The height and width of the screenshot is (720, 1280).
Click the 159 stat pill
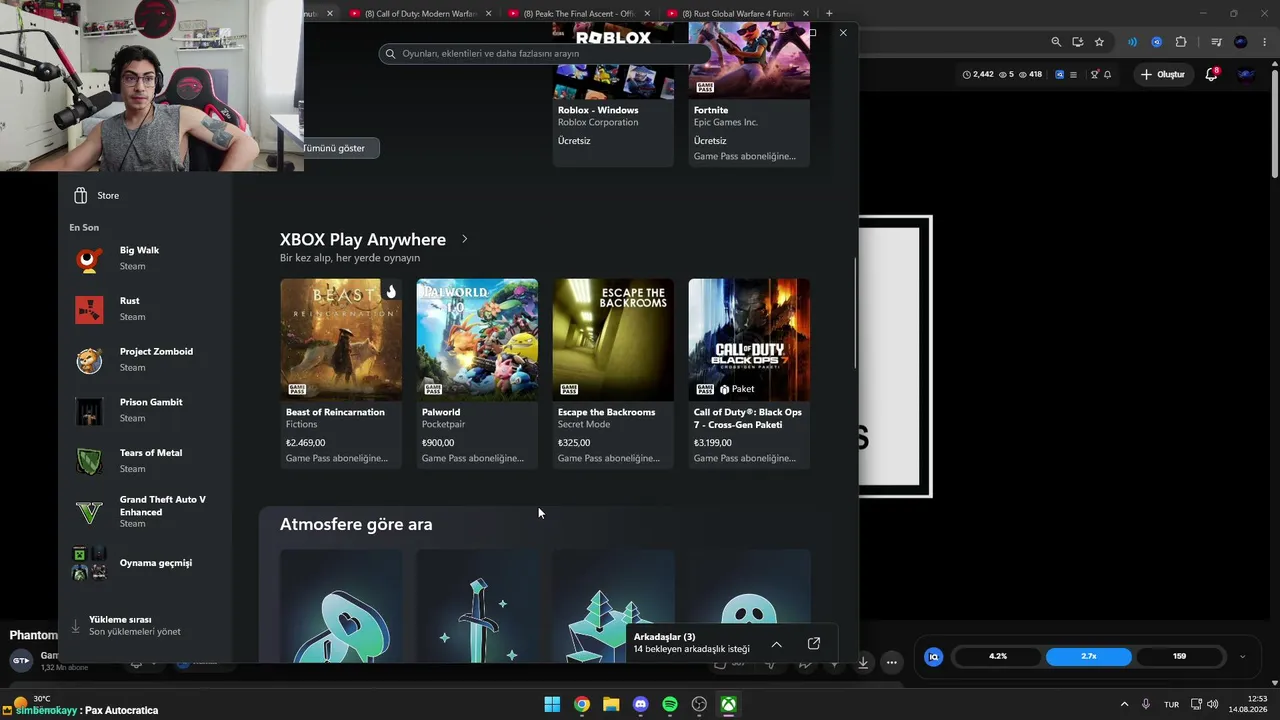click(1180, 657)
